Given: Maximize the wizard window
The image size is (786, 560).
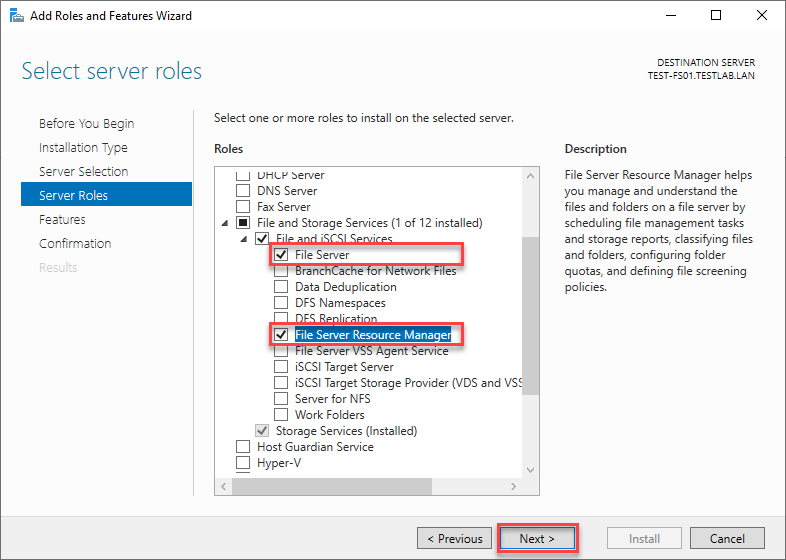Looking at the screenshot, I should tap(716, 15).
